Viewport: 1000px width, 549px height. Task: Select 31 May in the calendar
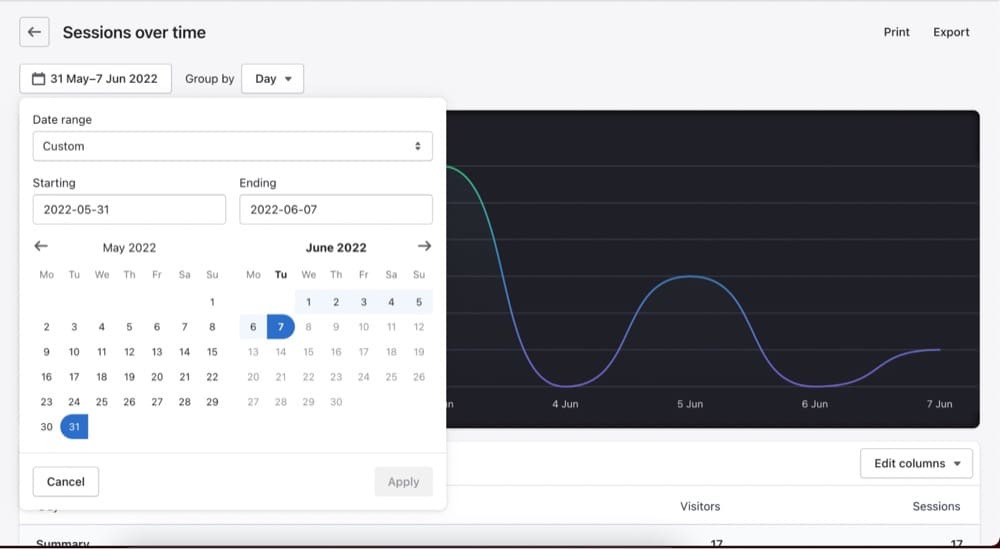click(x=74, y=427)
